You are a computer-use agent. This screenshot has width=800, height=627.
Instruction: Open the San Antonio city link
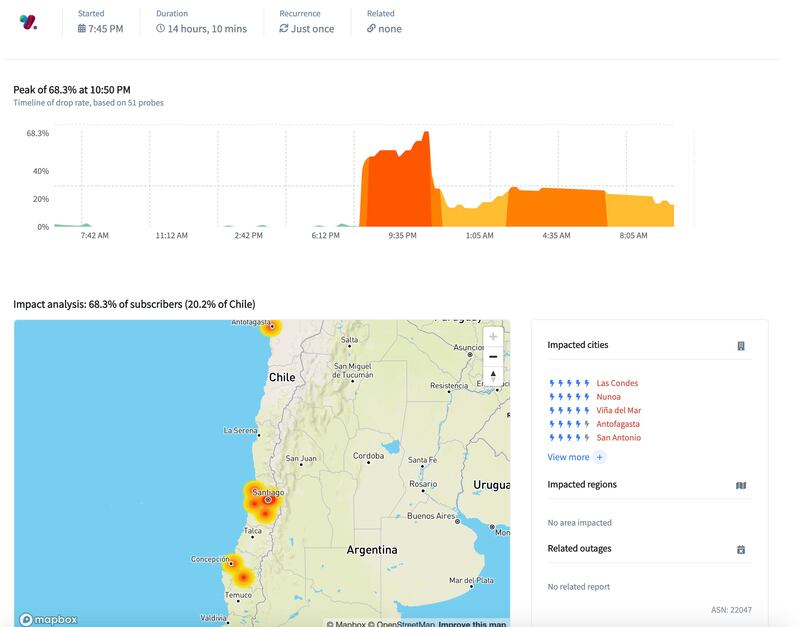(x=619, y=438)
